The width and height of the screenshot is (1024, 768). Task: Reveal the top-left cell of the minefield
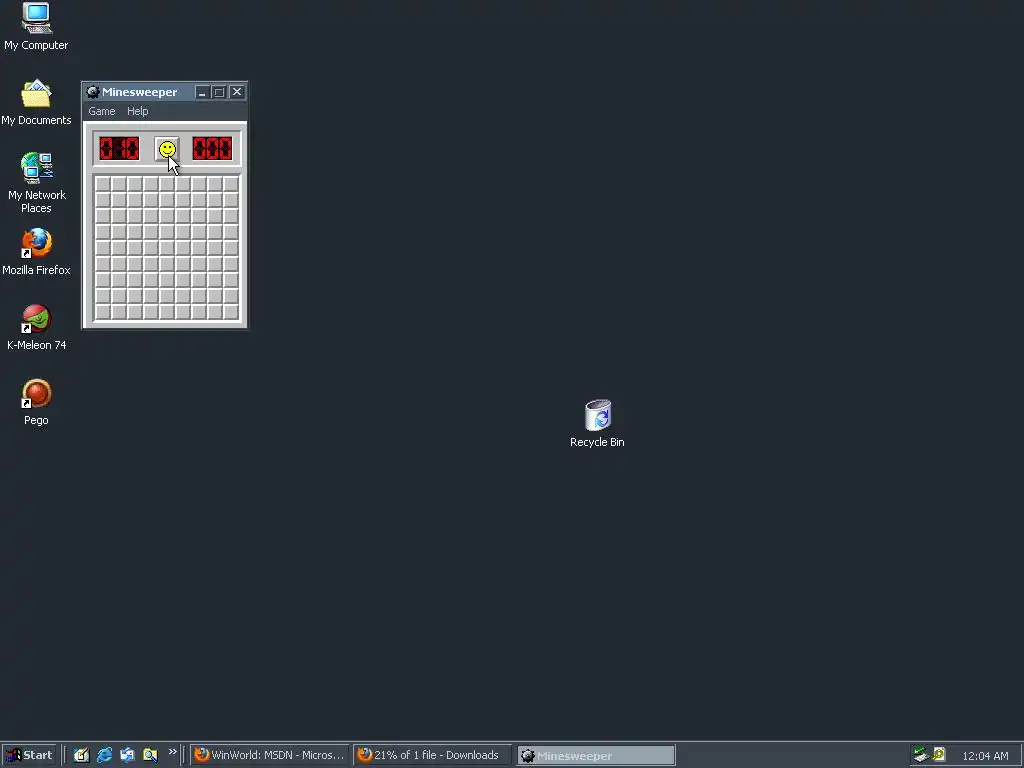tap(103, 184)
